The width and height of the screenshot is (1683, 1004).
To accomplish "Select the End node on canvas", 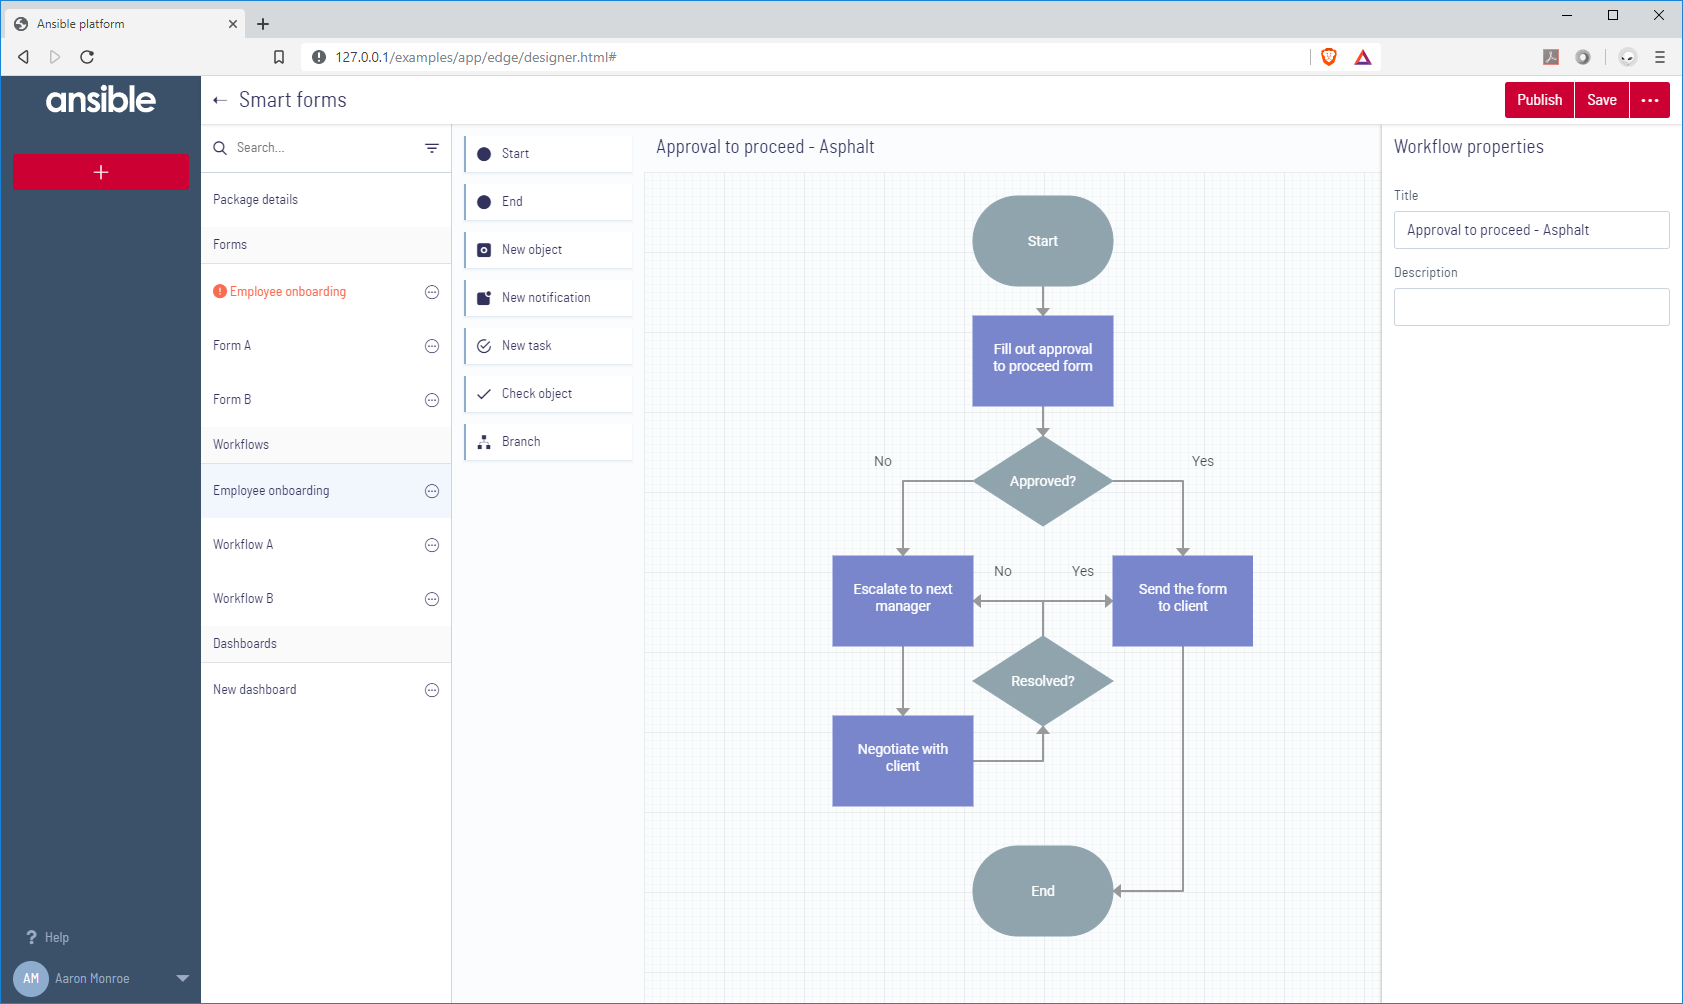I will click(1043, 891).
